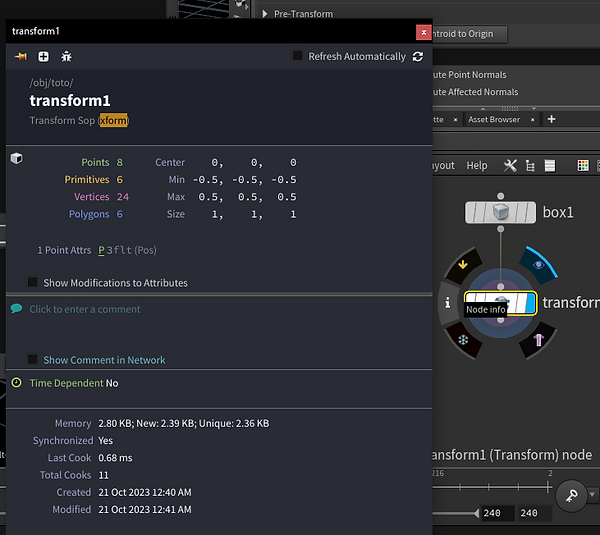Open the Layout menu
Image resolution: width=600 pixels, height=535 pixels.
[x=444, y=166]
